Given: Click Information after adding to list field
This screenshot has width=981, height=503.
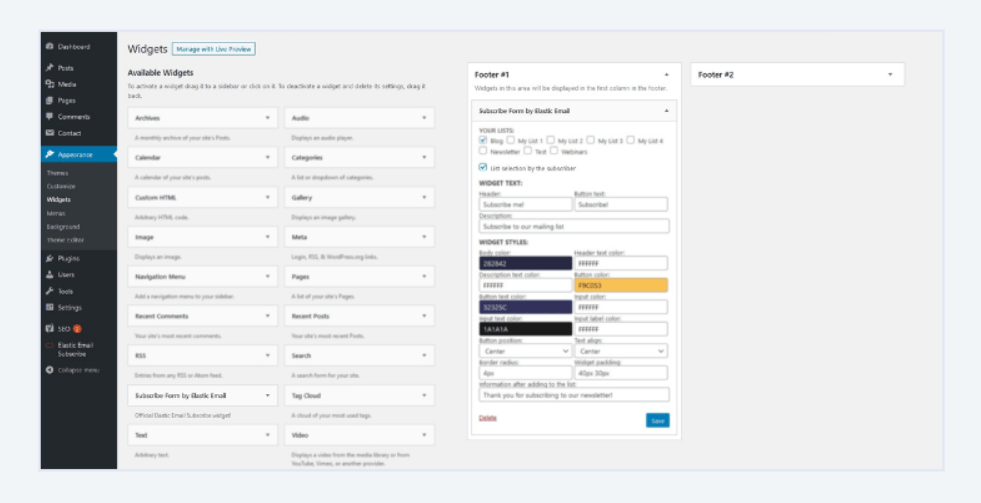Looking at the screenshot, I should click(574, 395).
